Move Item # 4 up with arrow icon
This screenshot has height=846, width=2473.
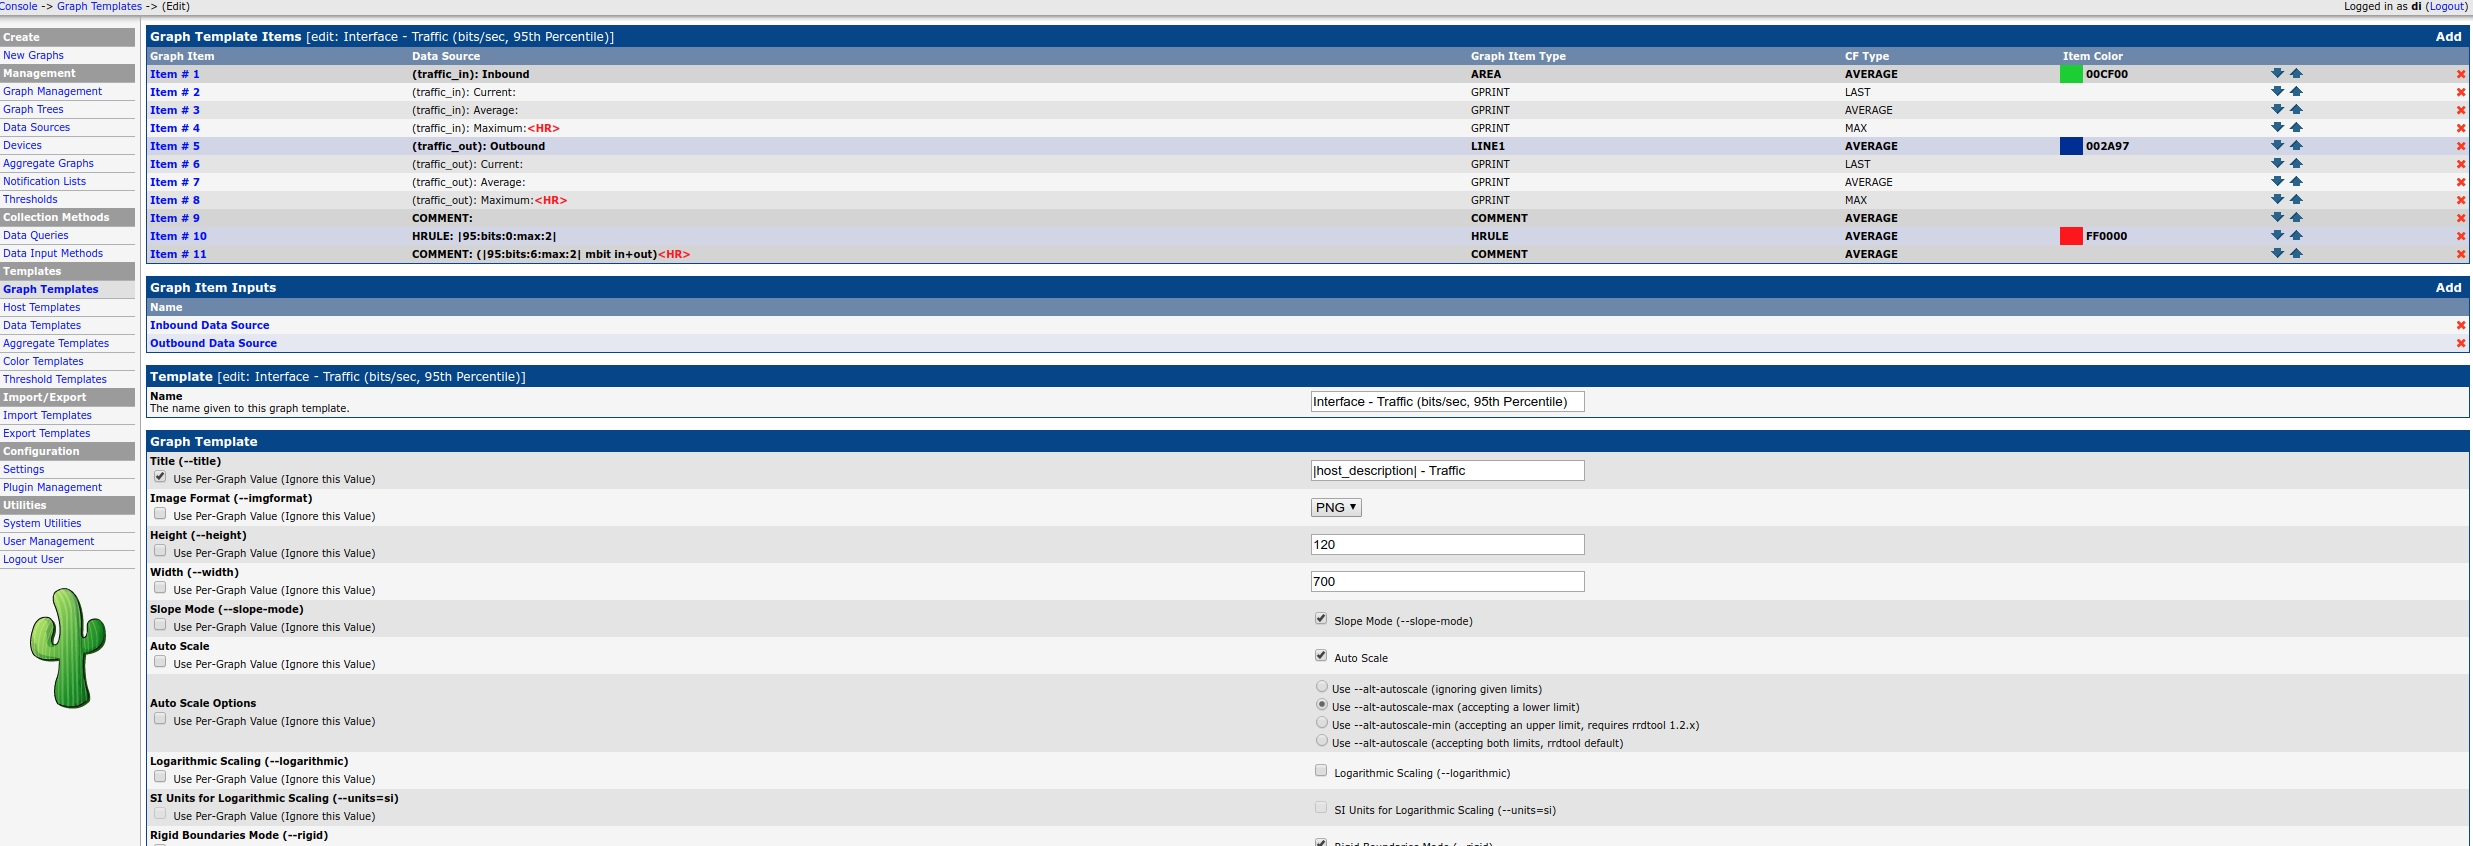click(2296, 127)
